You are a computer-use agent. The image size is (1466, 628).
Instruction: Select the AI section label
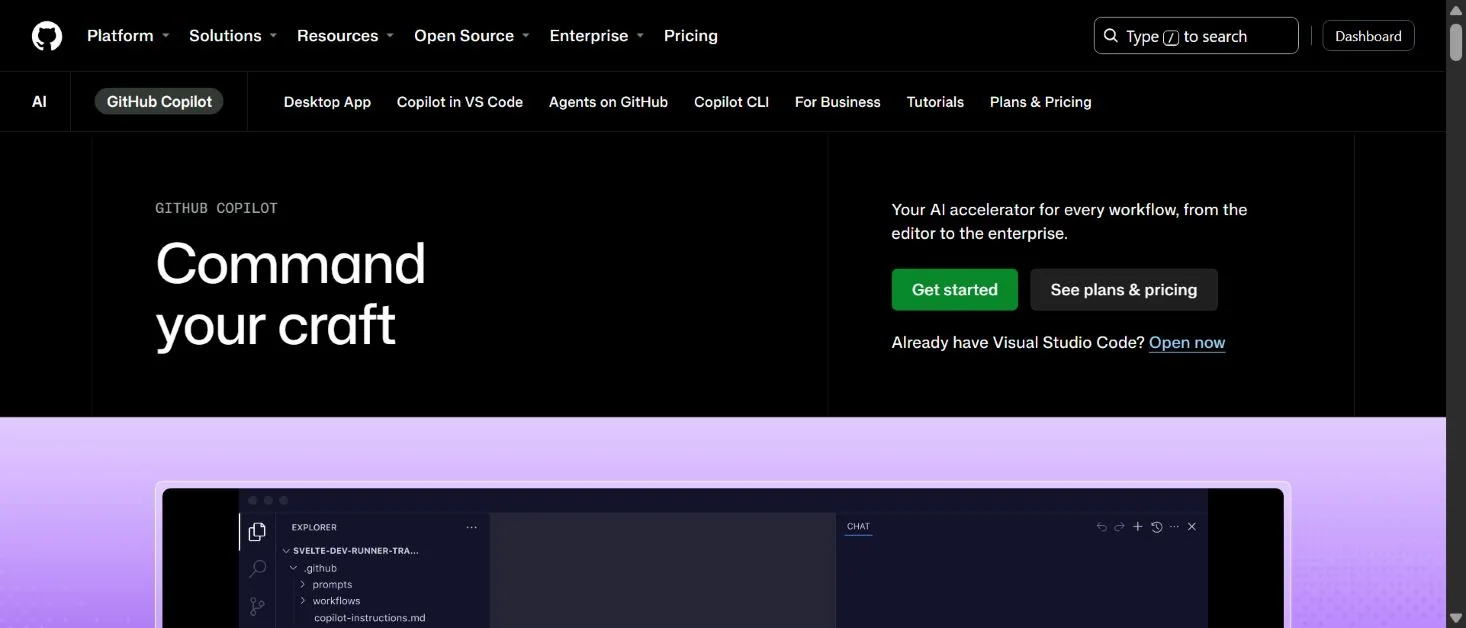[x=39, y=102]
